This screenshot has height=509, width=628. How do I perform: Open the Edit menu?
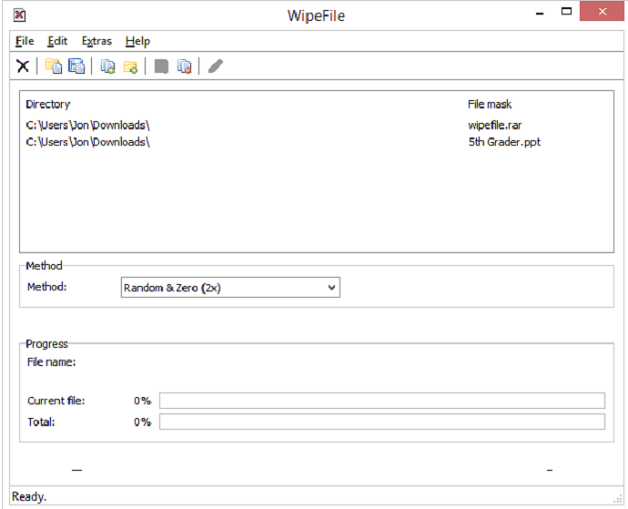point(57,41)
